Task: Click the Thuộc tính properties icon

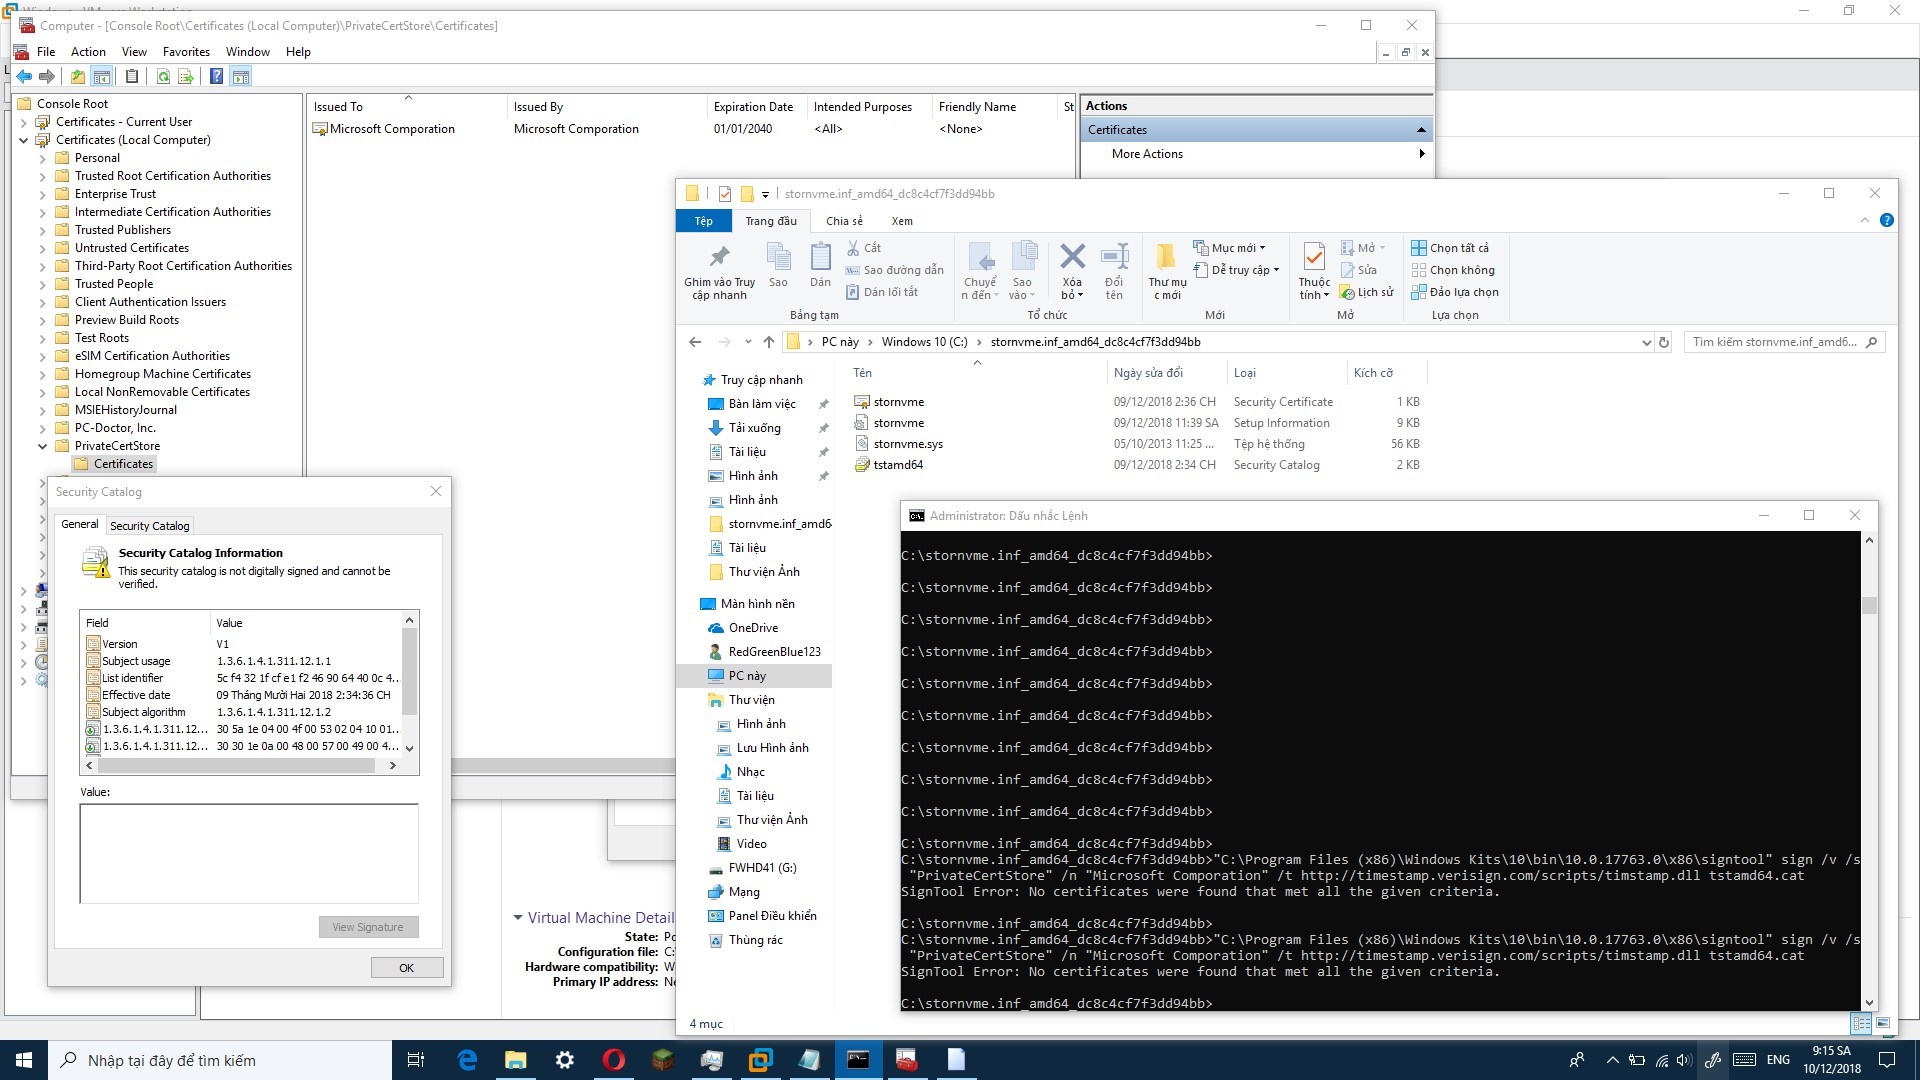Action: 1314,257
